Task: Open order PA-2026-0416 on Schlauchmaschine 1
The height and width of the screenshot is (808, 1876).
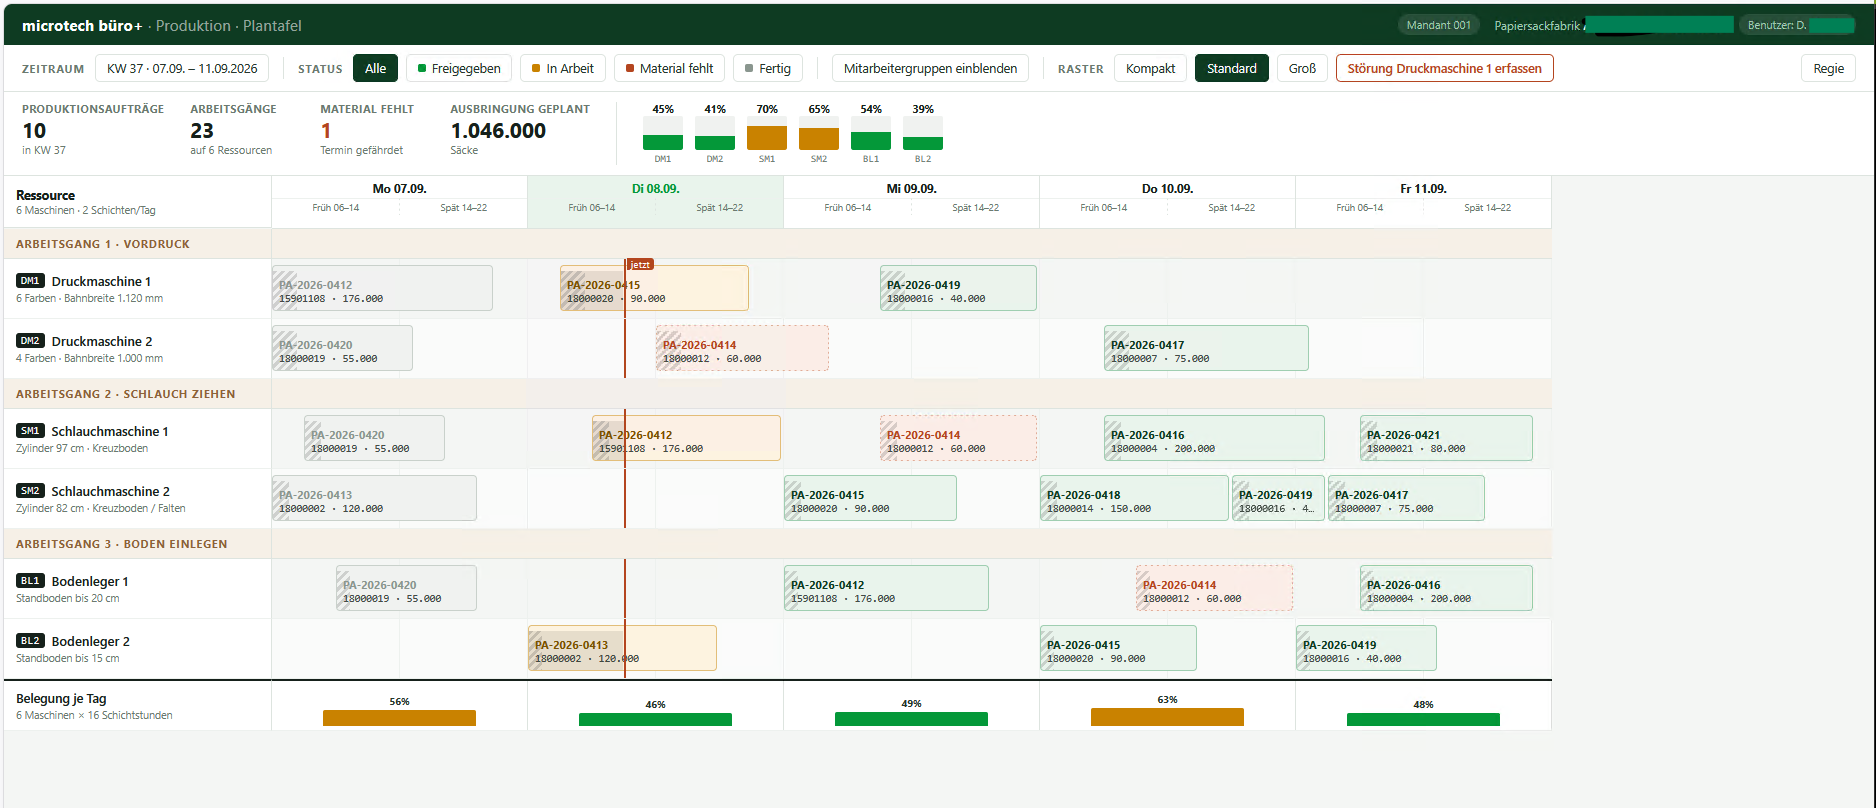Action: point(1214,438)
